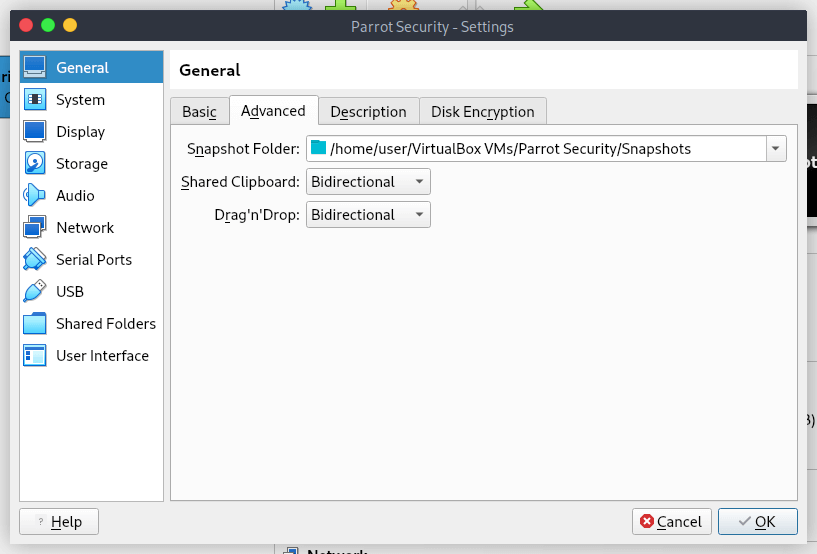This screenshot has height=554, width=817.
Task: Select the General category icon
Action: [35, 68]
